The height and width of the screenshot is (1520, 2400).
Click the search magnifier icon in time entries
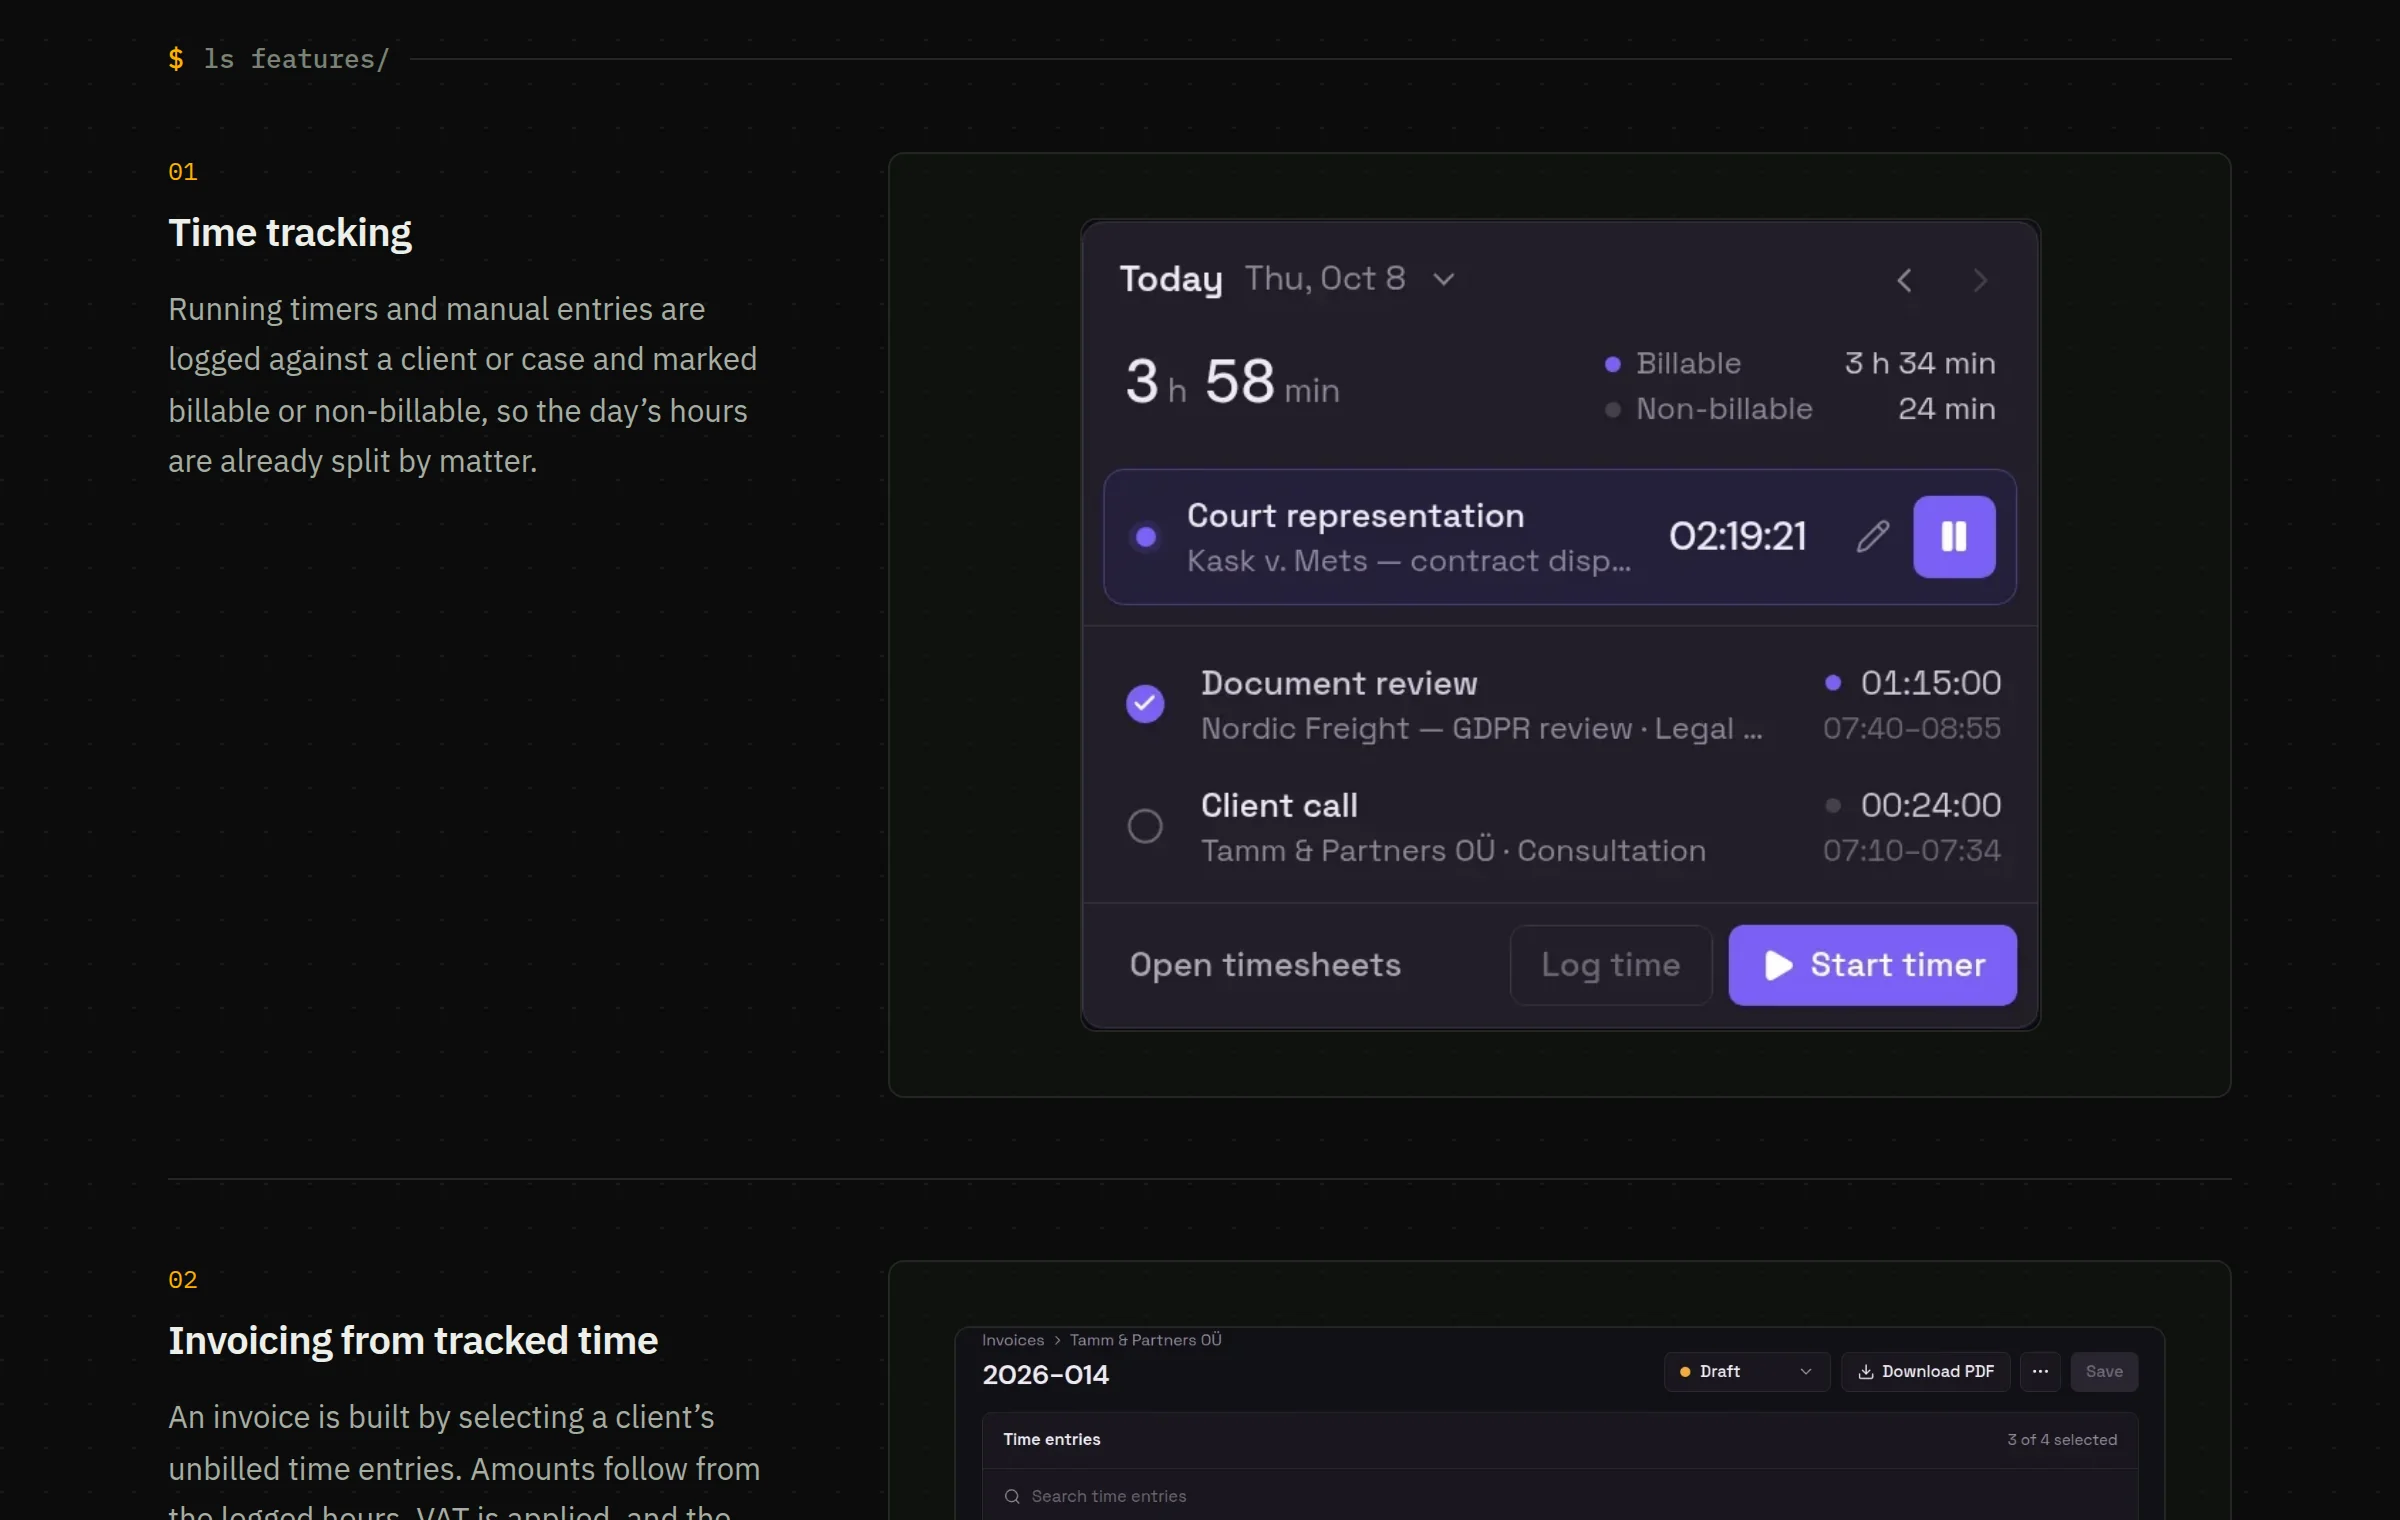point(1012,1497)
